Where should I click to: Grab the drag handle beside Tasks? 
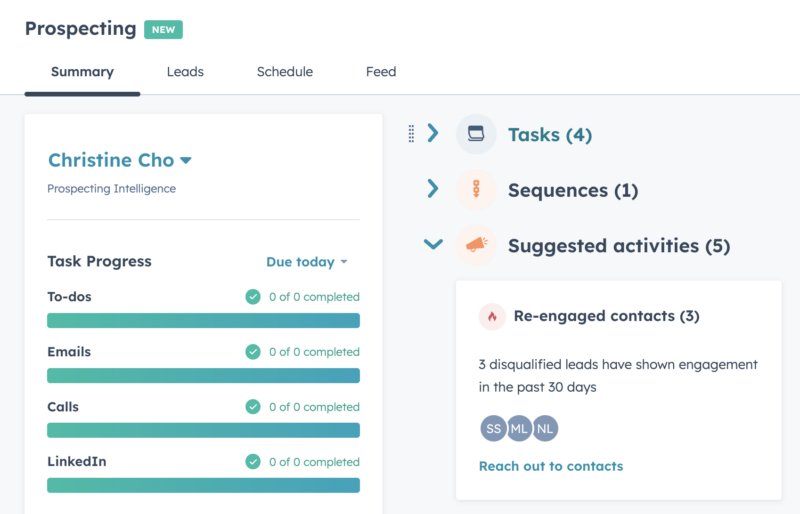(411, 134)
